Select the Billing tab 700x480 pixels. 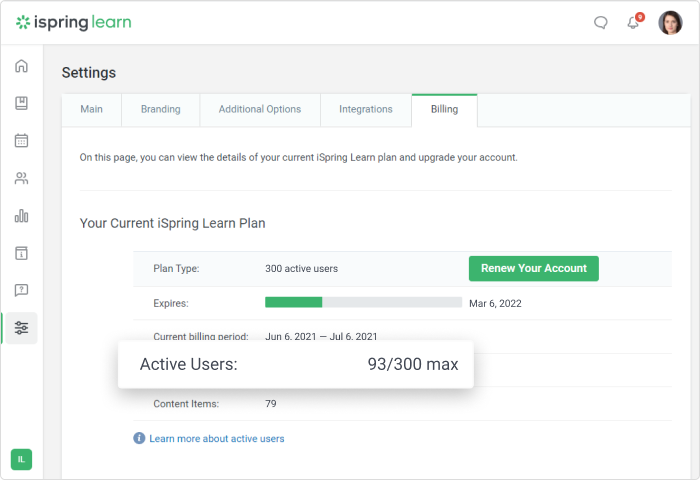(444, 109)
